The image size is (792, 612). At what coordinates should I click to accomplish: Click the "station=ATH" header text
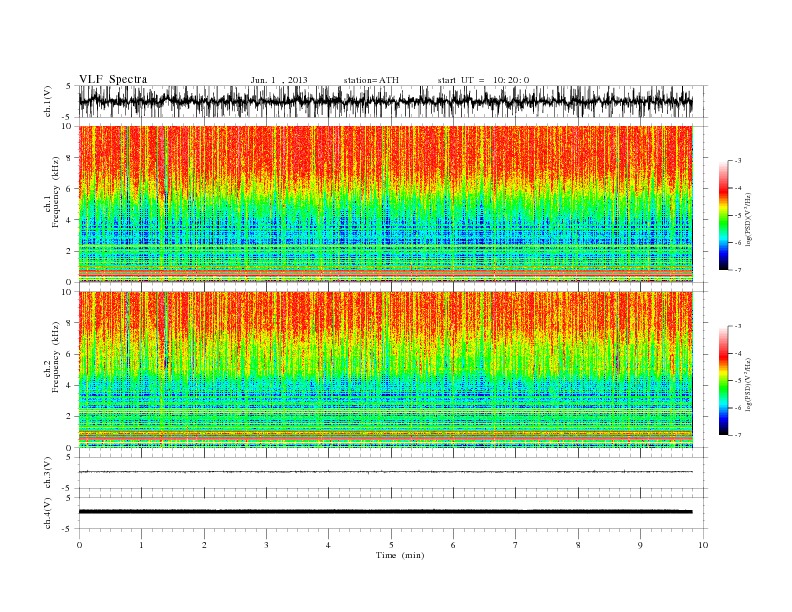[371, 80]
